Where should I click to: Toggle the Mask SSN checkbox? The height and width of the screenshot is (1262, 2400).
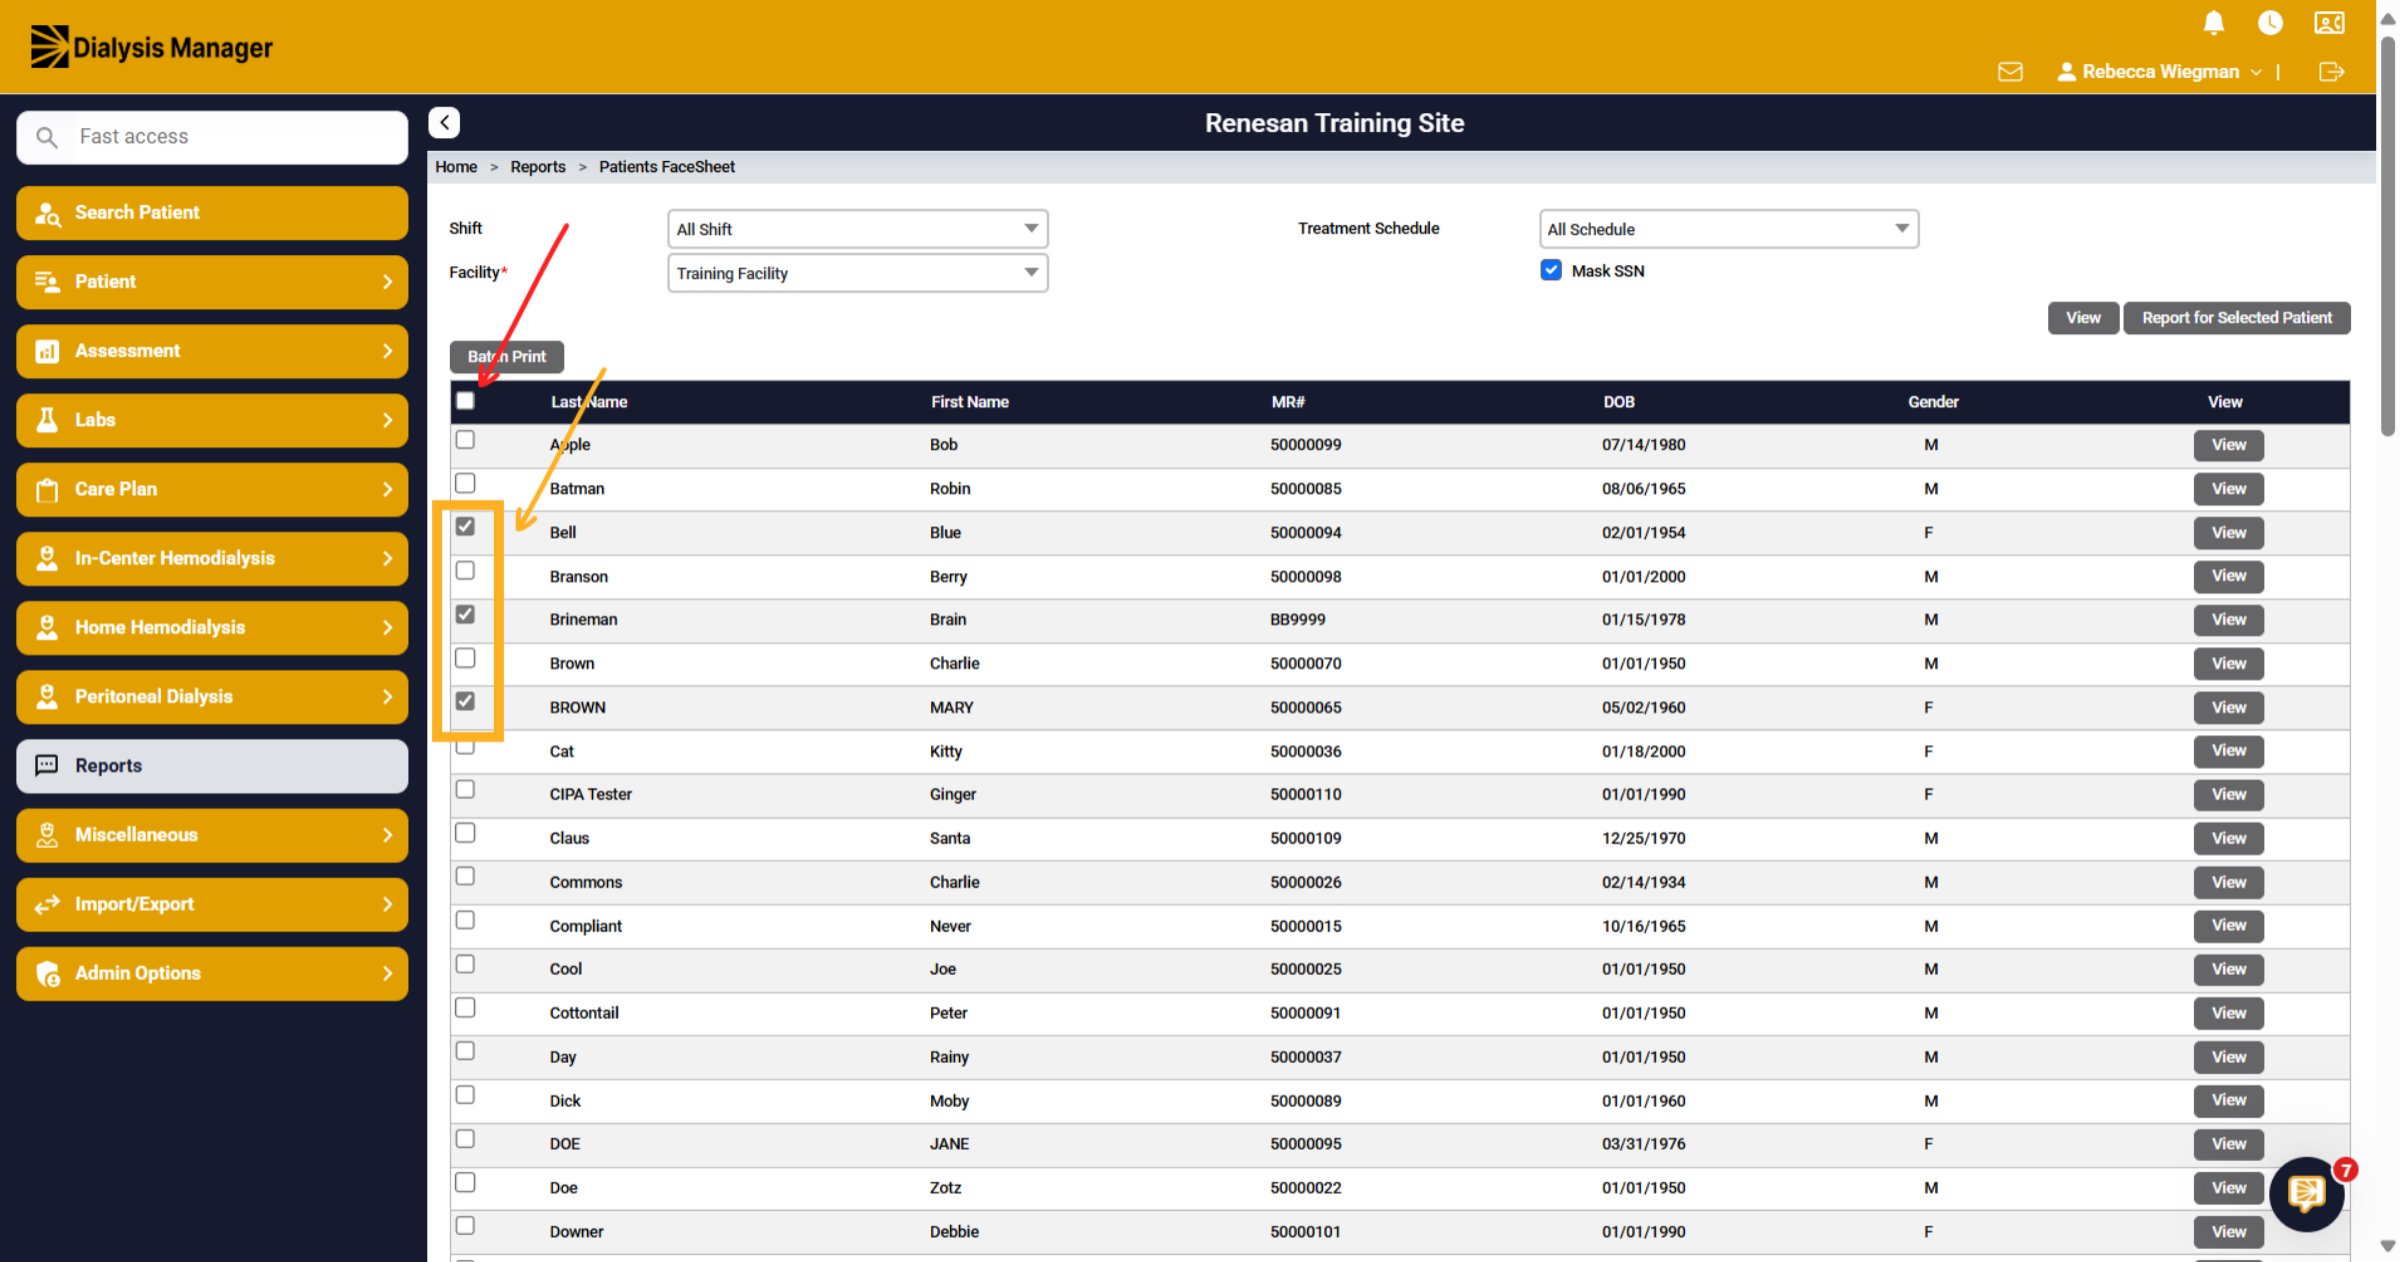1551,270
